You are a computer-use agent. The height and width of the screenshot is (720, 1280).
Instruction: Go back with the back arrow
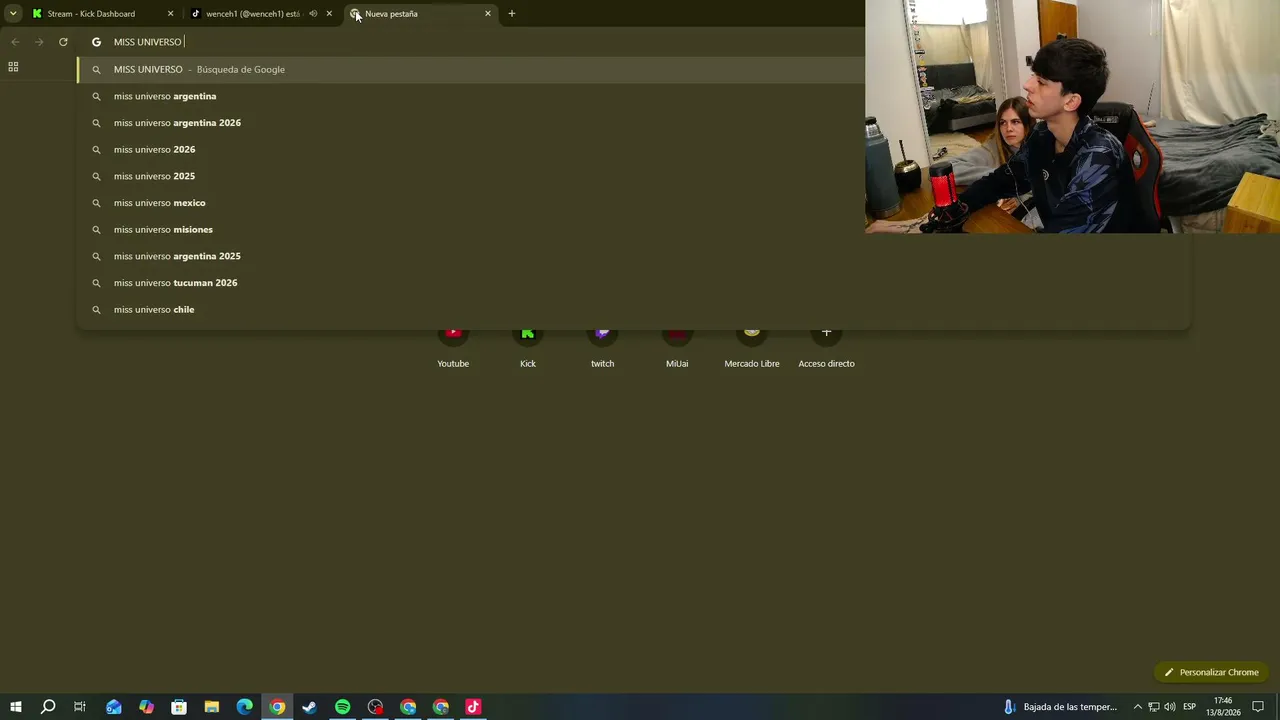15,42
